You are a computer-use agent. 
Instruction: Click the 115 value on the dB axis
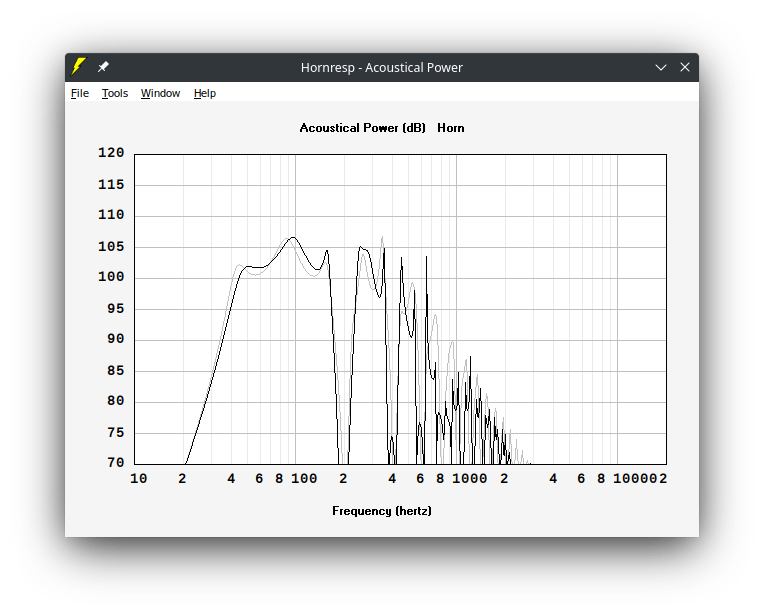111,185
